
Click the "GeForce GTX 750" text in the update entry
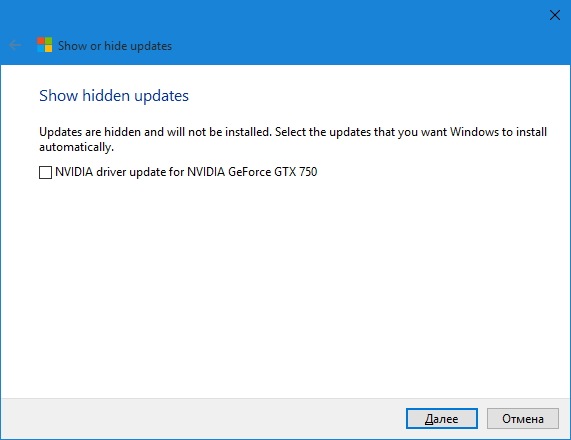pos(272,172)
